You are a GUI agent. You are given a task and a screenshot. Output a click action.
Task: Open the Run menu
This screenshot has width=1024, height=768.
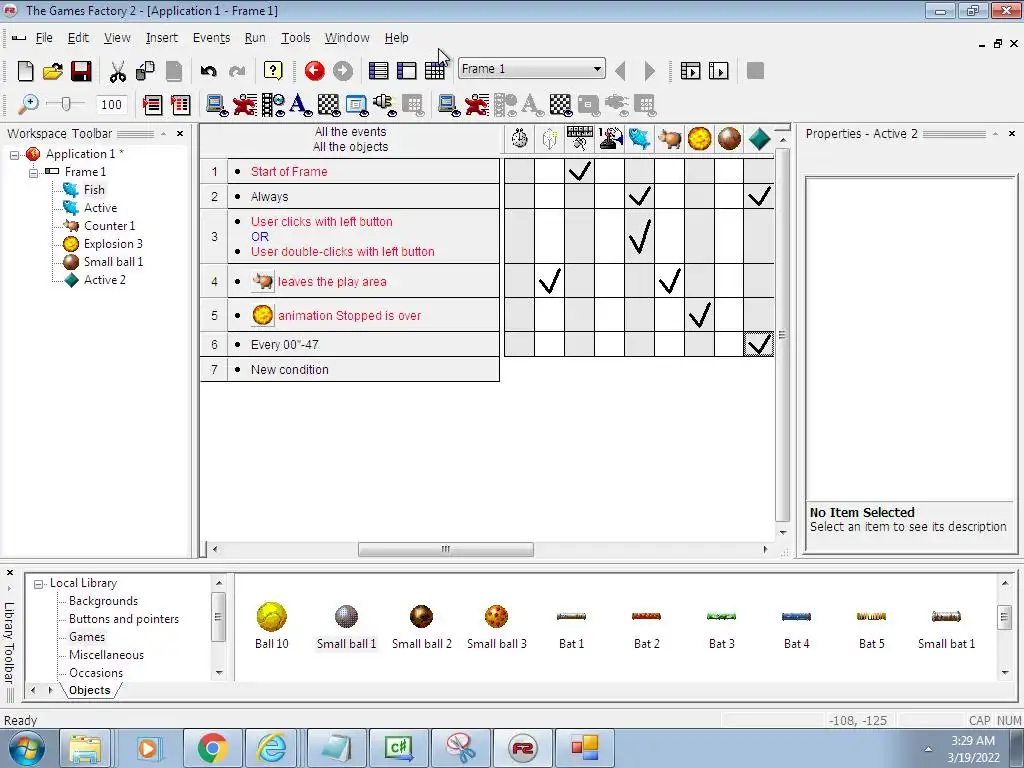click(255, 38)
